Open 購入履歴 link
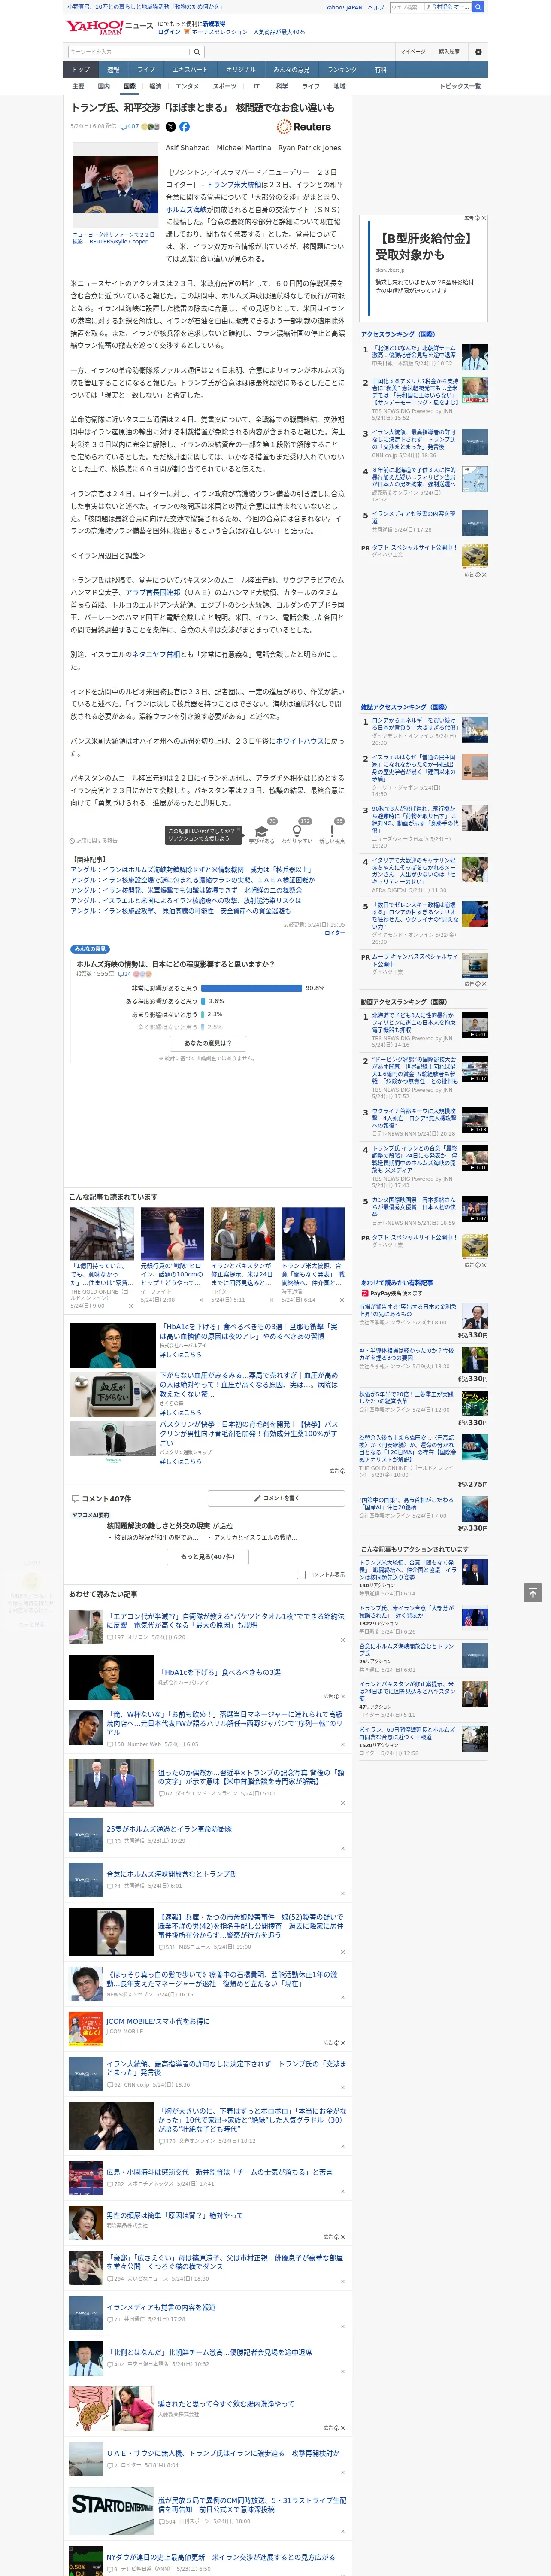Screen dimensions: 551x2576 tap(449, 52)
